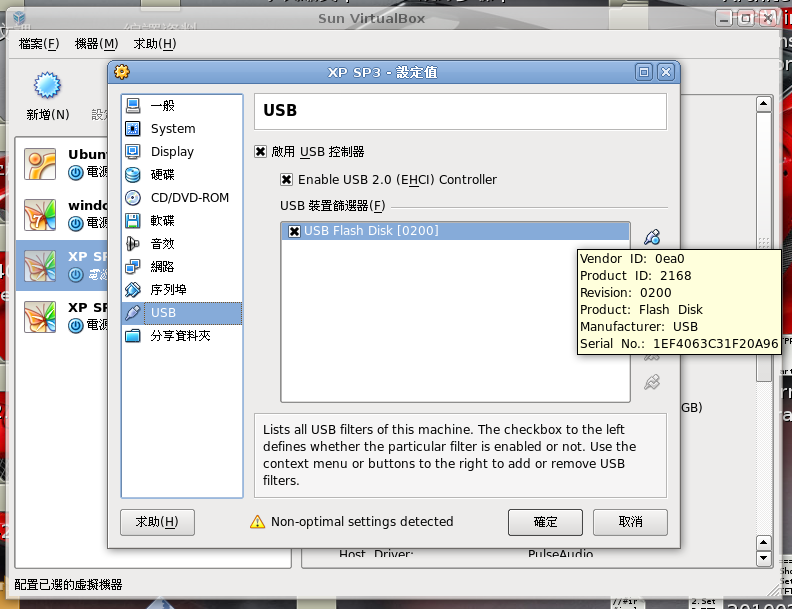Click the settings dialog gear icon
792x609 pixels.
pyautogui.click(x=122, y=72)
